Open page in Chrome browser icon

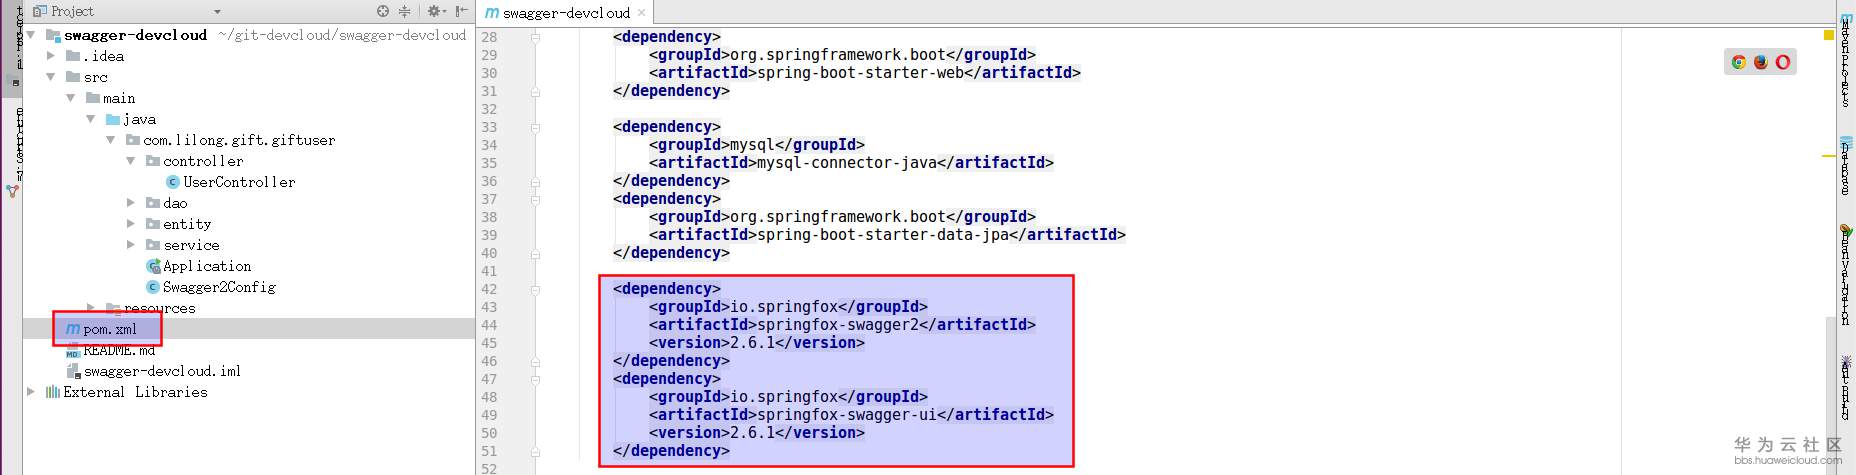[1739, 62]
